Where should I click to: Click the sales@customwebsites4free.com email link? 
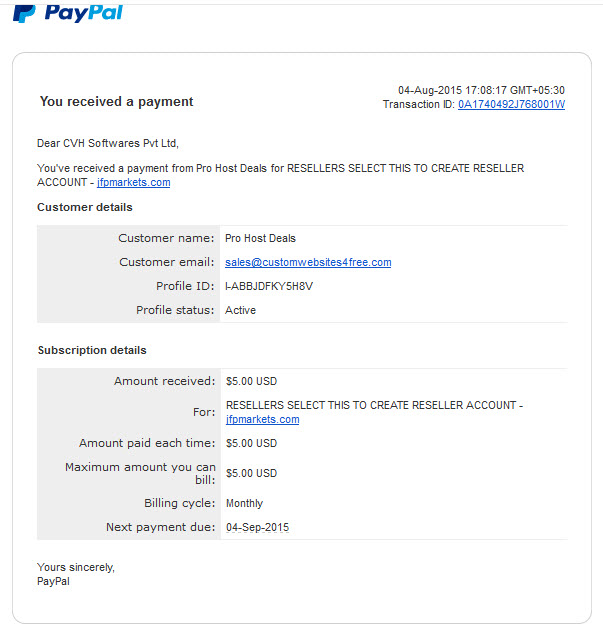tap(308, 262)
